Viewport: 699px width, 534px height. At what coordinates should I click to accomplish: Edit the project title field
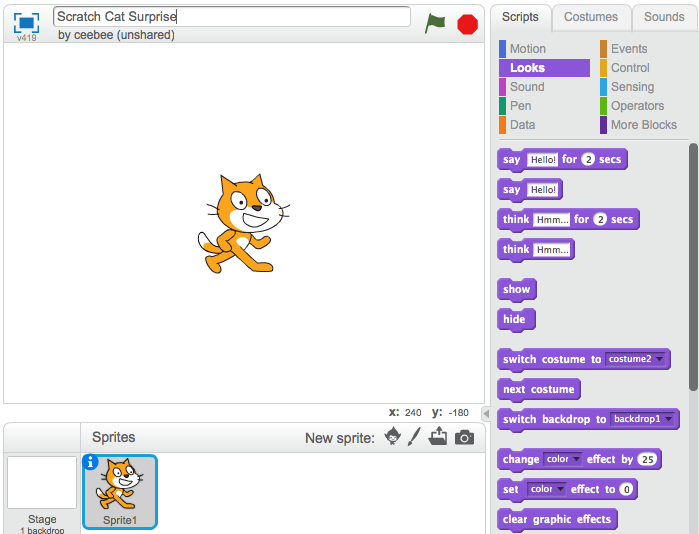coord(232,16)
